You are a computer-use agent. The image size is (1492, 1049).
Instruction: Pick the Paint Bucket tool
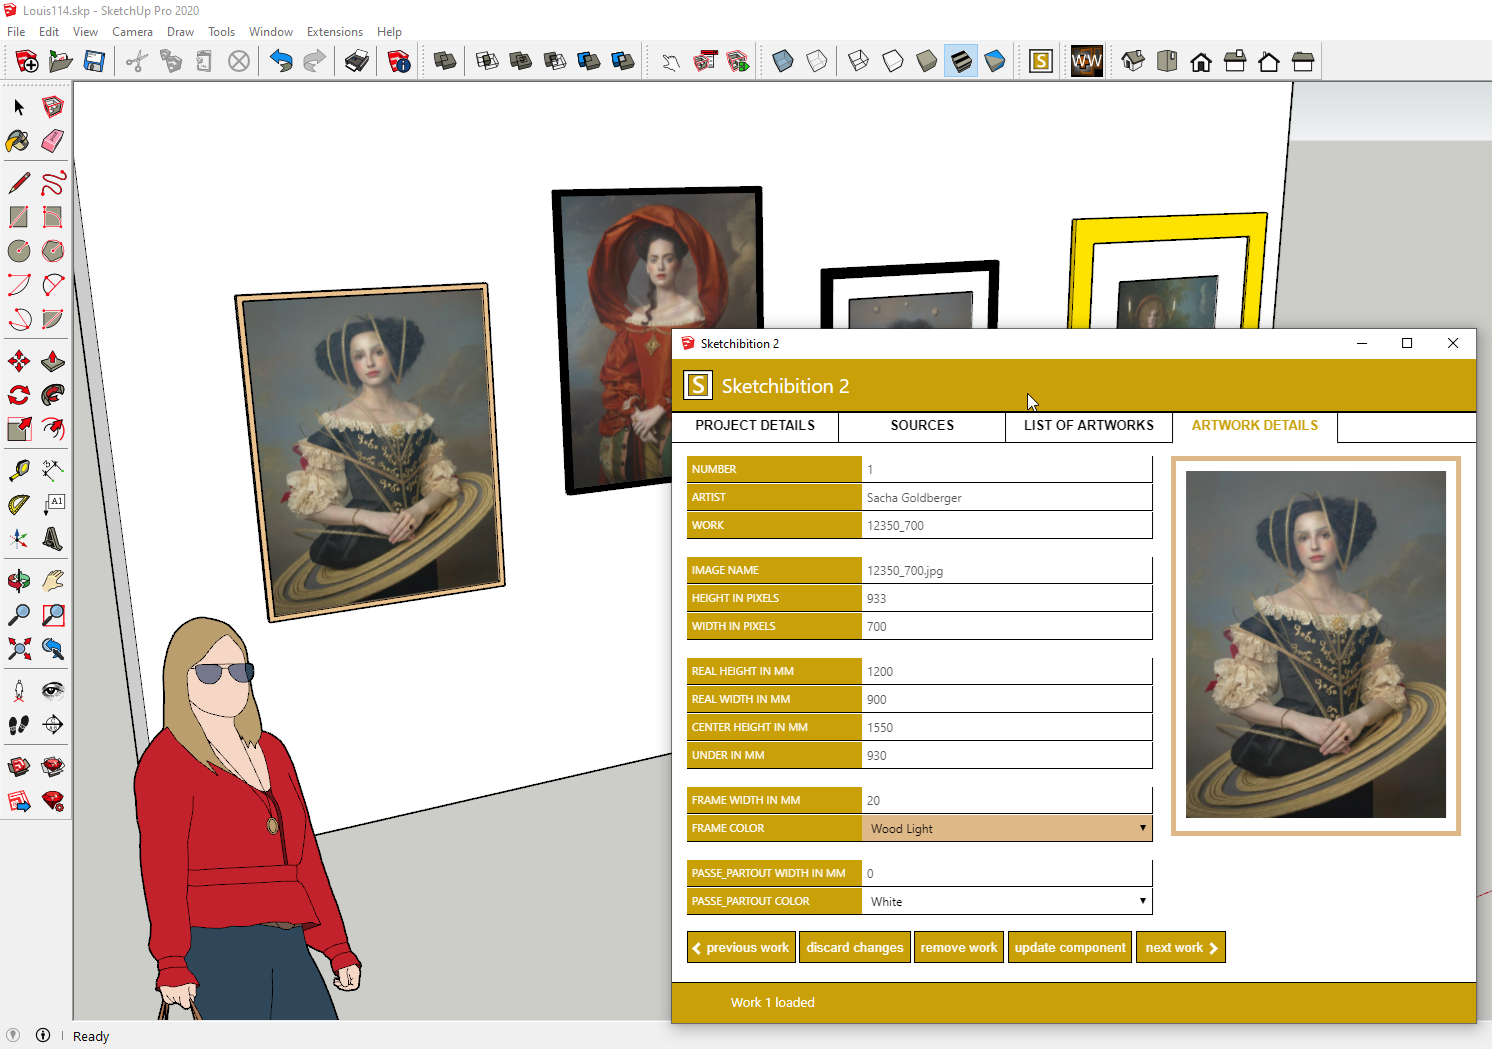pos(19,141)
